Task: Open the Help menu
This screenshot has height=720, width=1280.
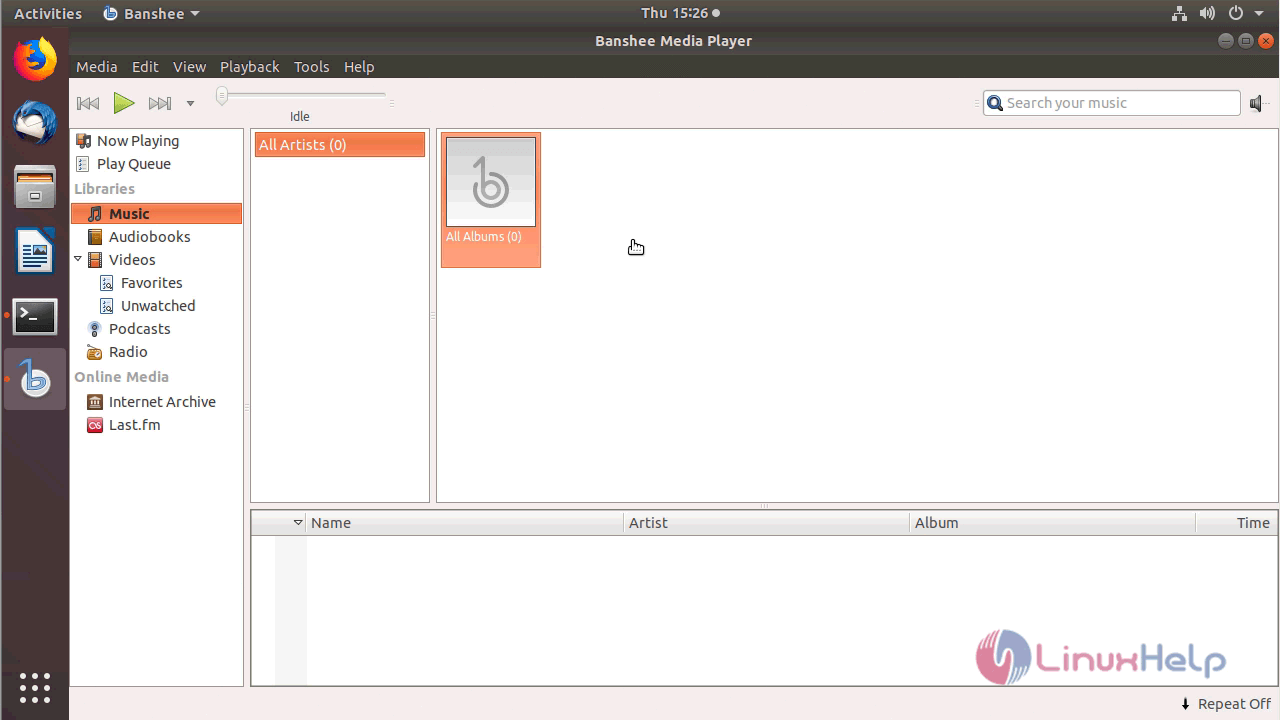Action: point(359,67)
